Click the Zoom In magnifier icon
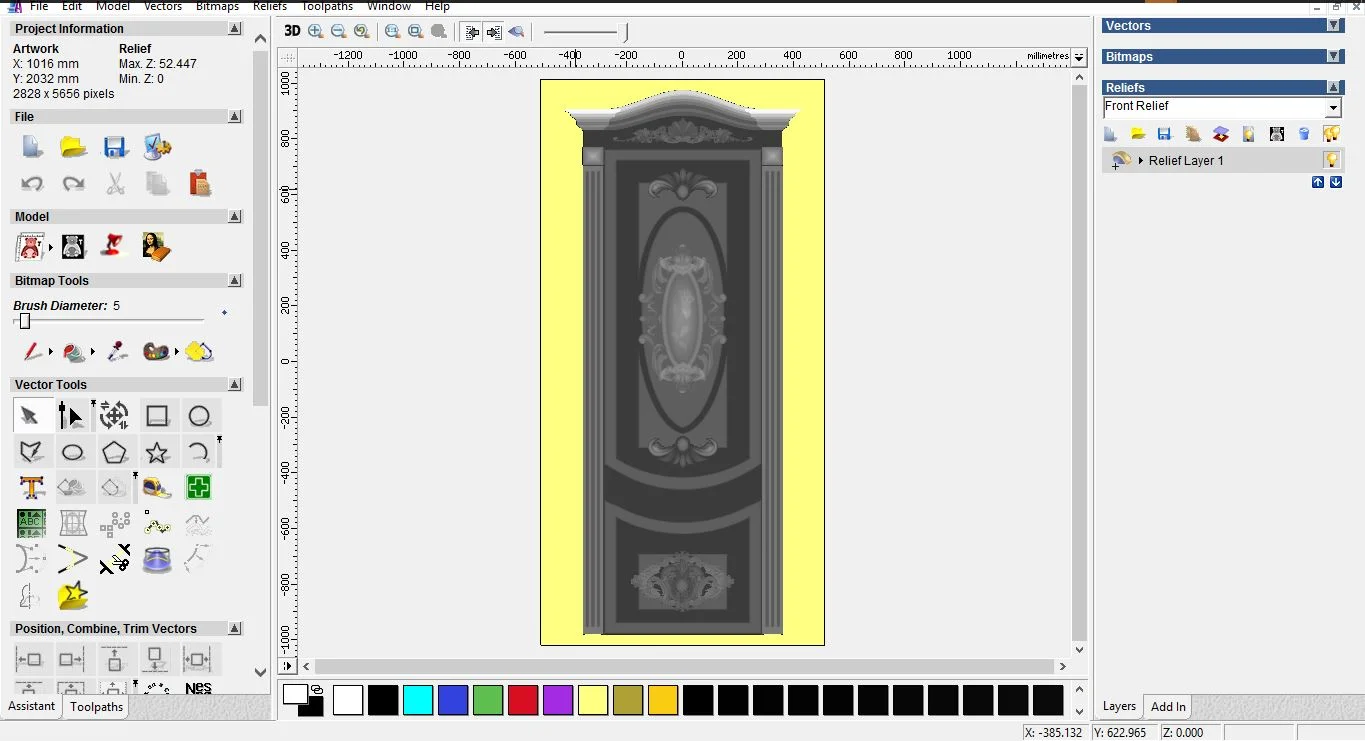This screenshot has width=1365, height=741. point(316,31)
